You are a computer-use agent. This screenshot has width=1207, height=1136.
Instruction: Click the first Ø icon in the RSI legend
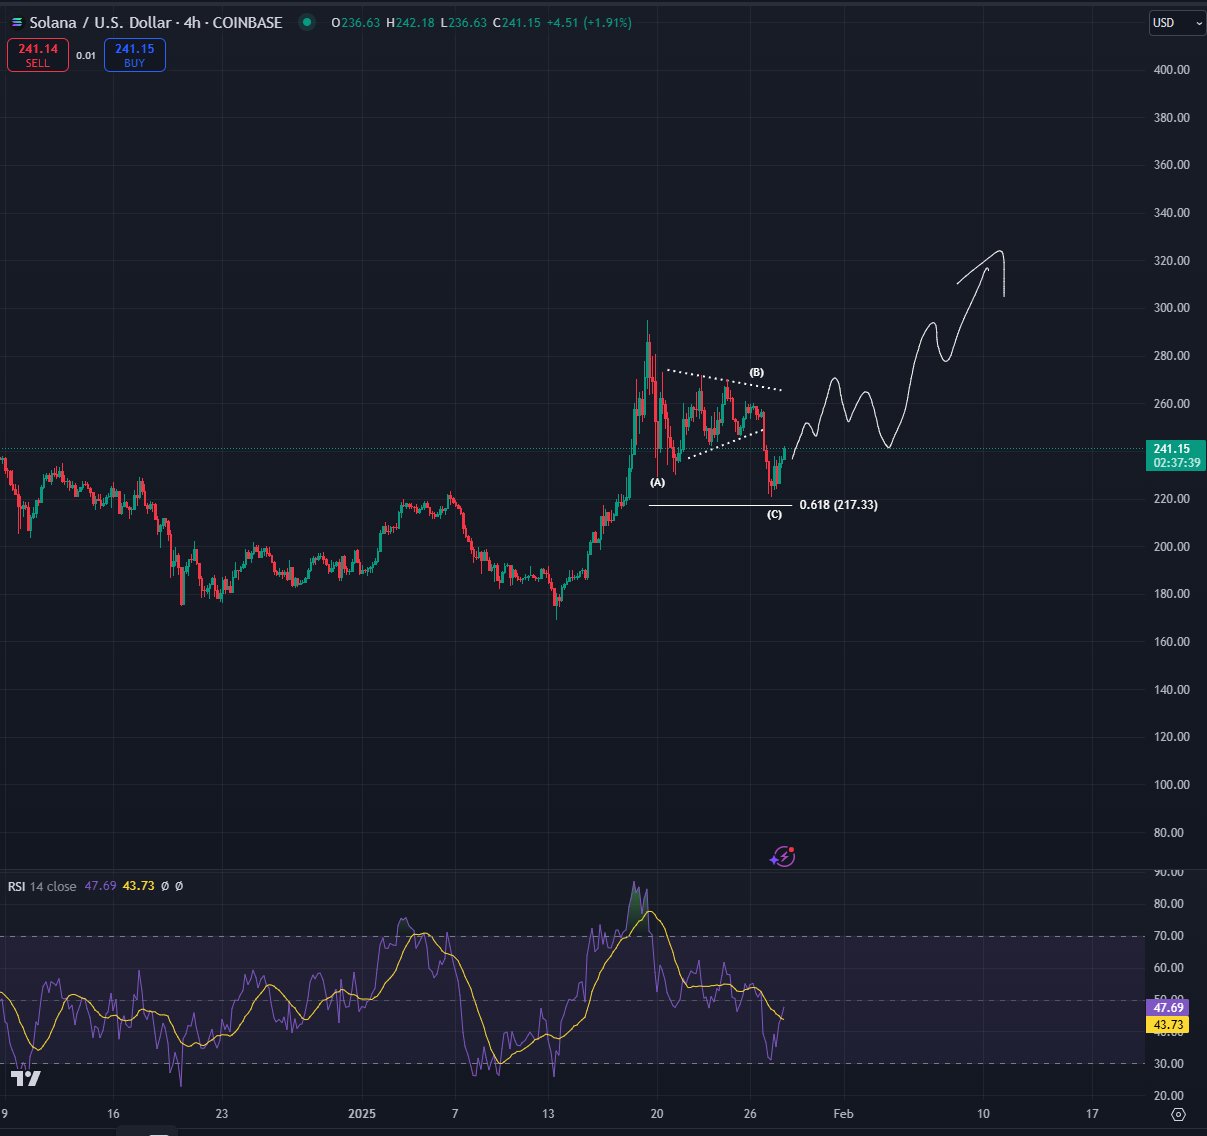pos(164,886)
